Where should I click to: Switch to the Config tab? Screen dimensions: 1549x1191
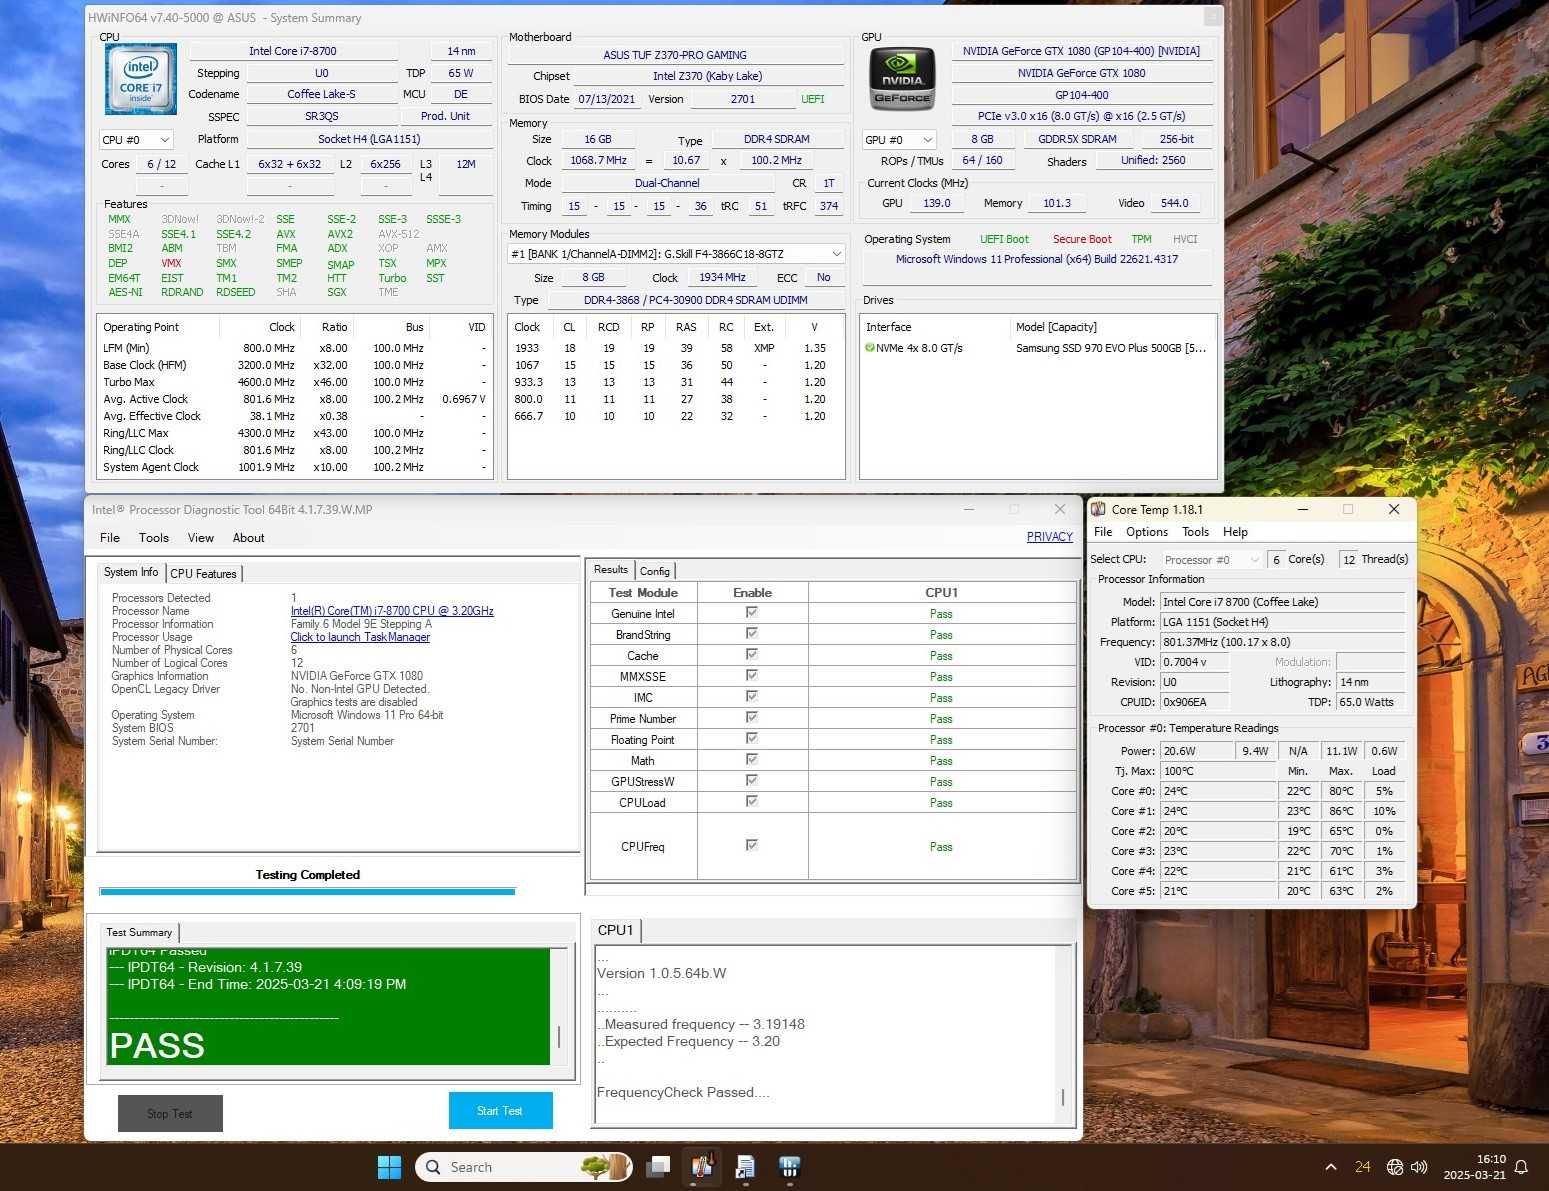655,571
